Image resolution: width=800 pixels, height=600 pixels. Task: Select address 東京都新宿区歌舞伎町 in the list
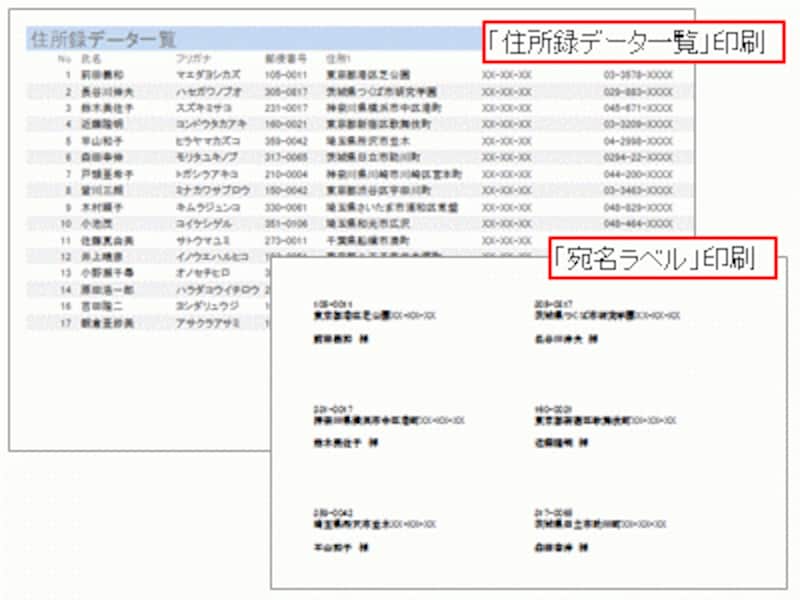379,124
